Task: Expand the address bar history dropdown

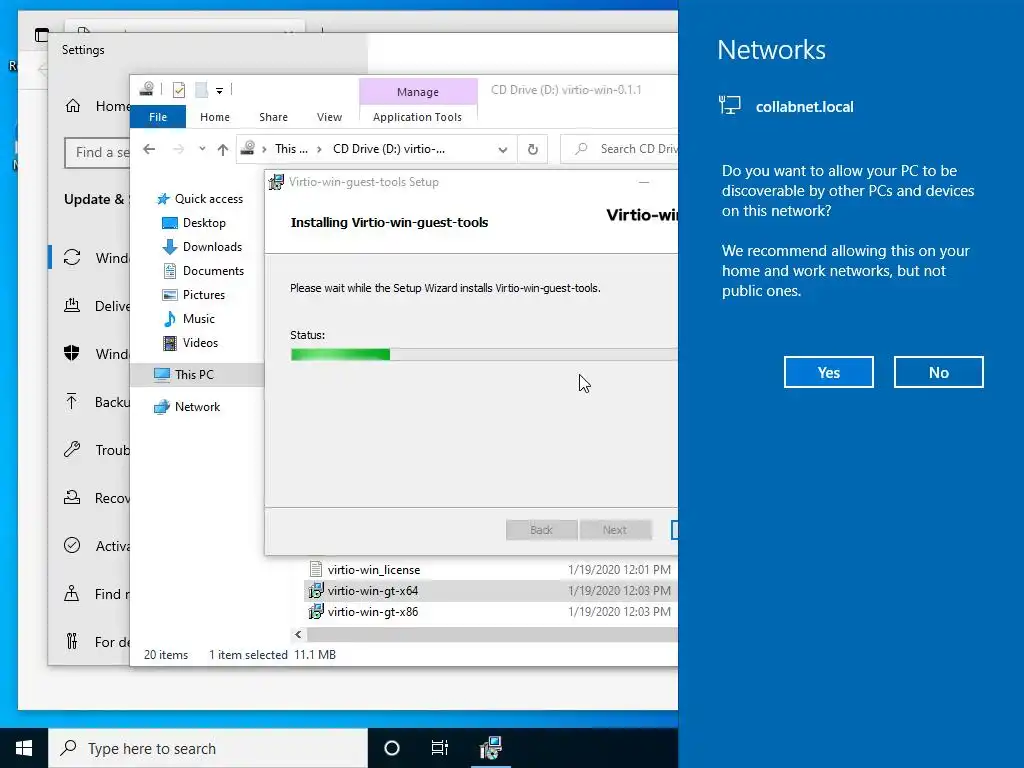Action: (x=502, y=150)
